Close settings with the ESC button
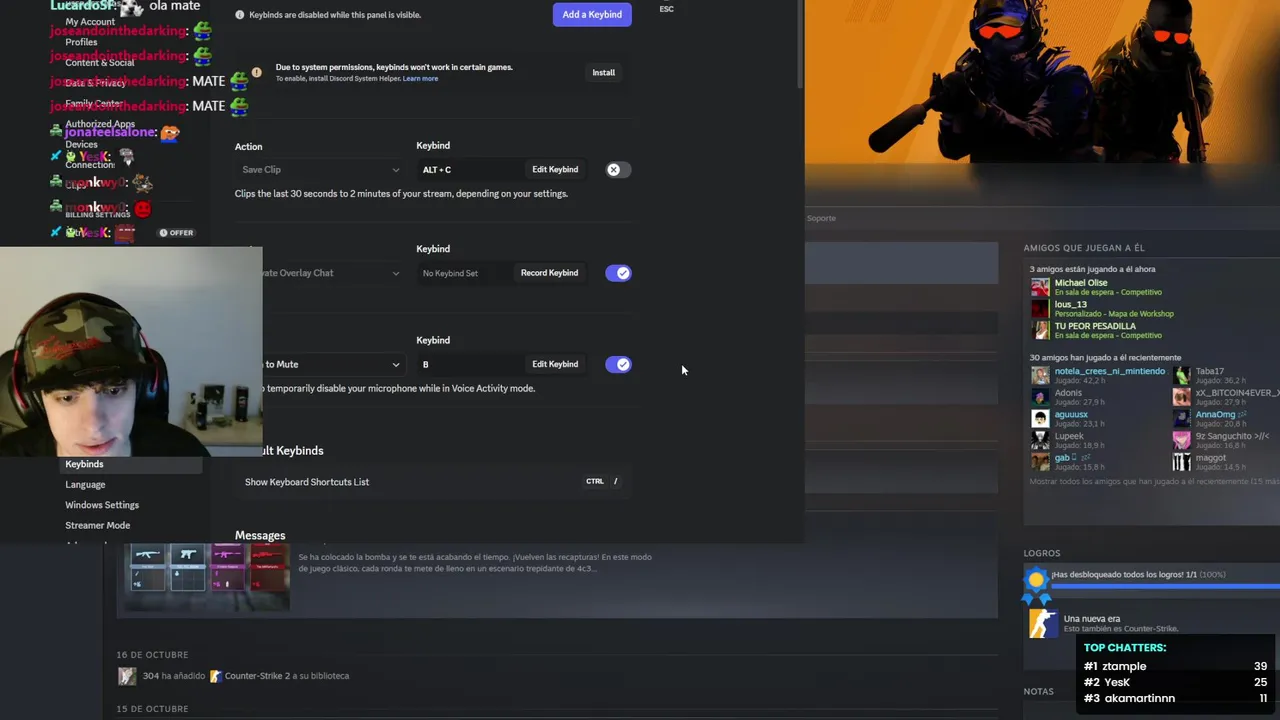The image size is (1280, 720). (x=666, y=9)
